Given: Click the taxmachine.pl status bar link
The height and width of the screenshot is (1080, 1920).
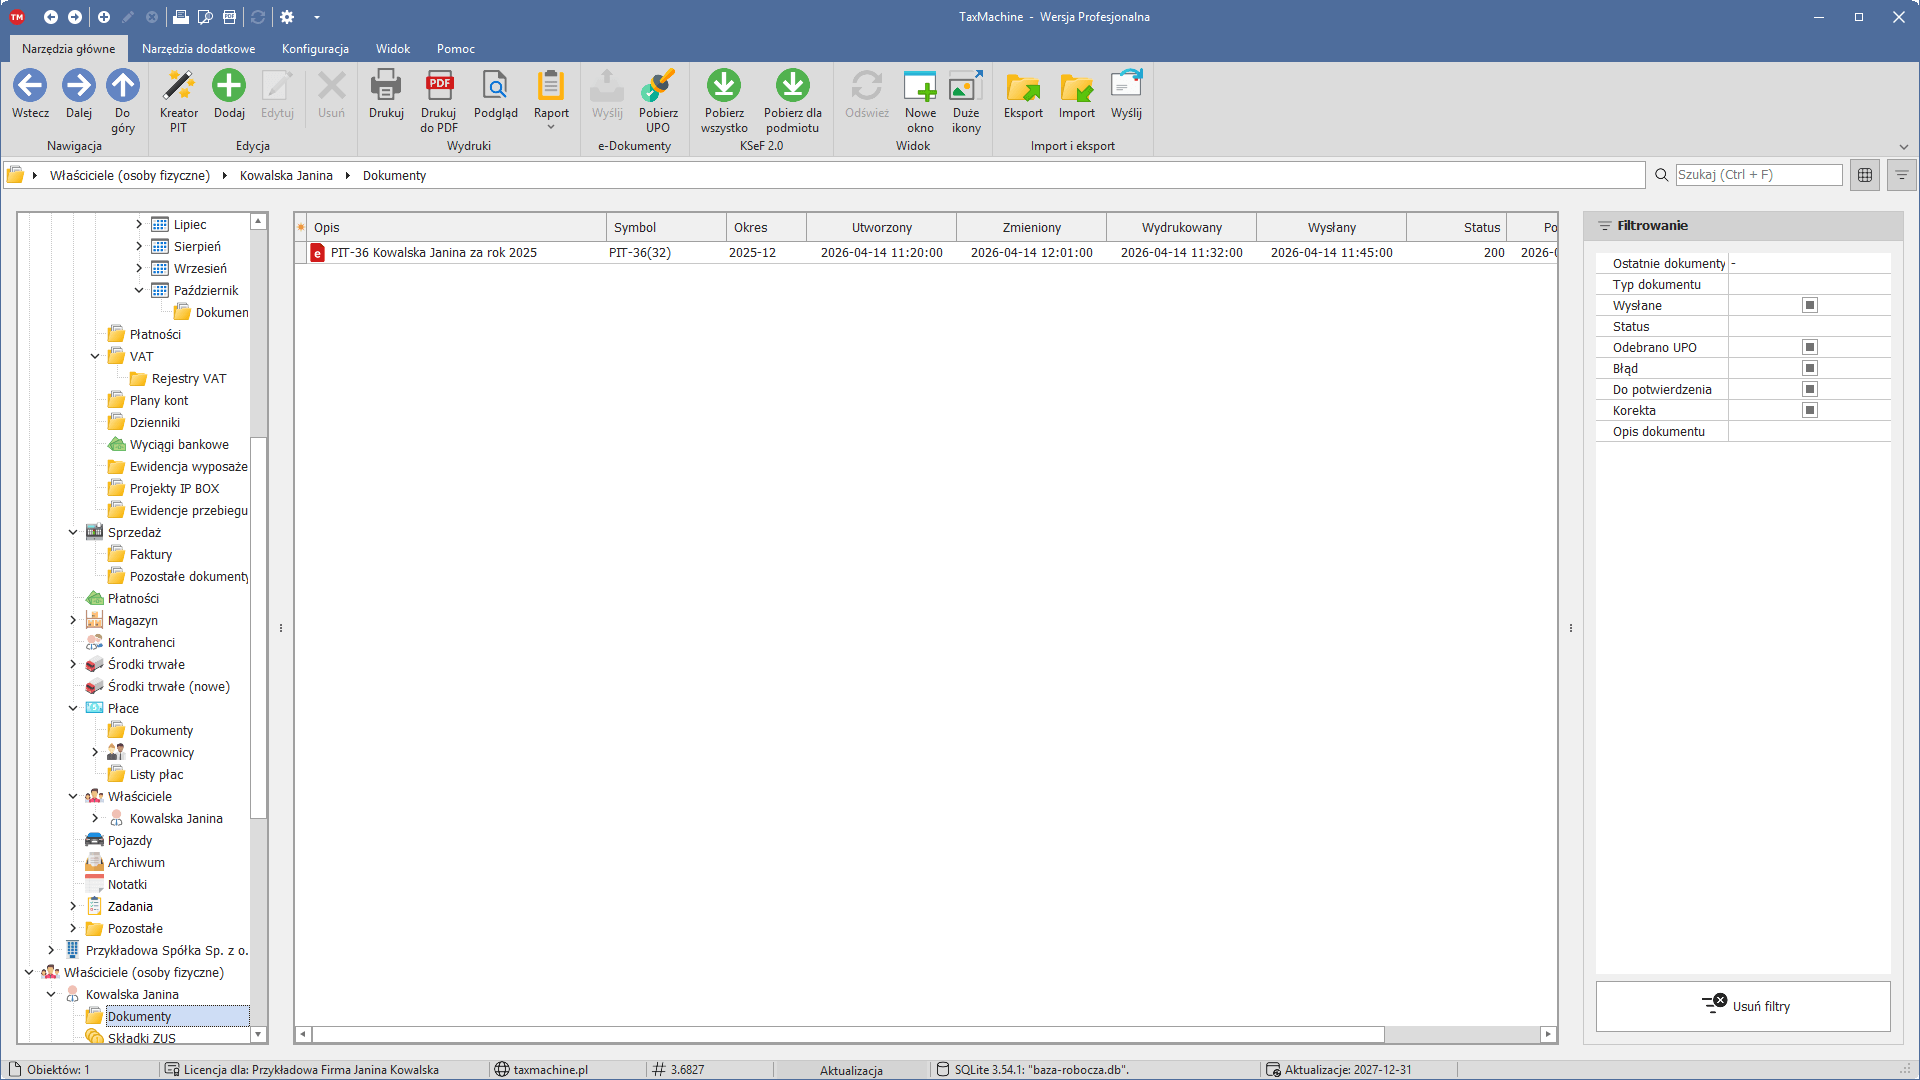Looking at the screenshot, I should [x=550, y=1069].
